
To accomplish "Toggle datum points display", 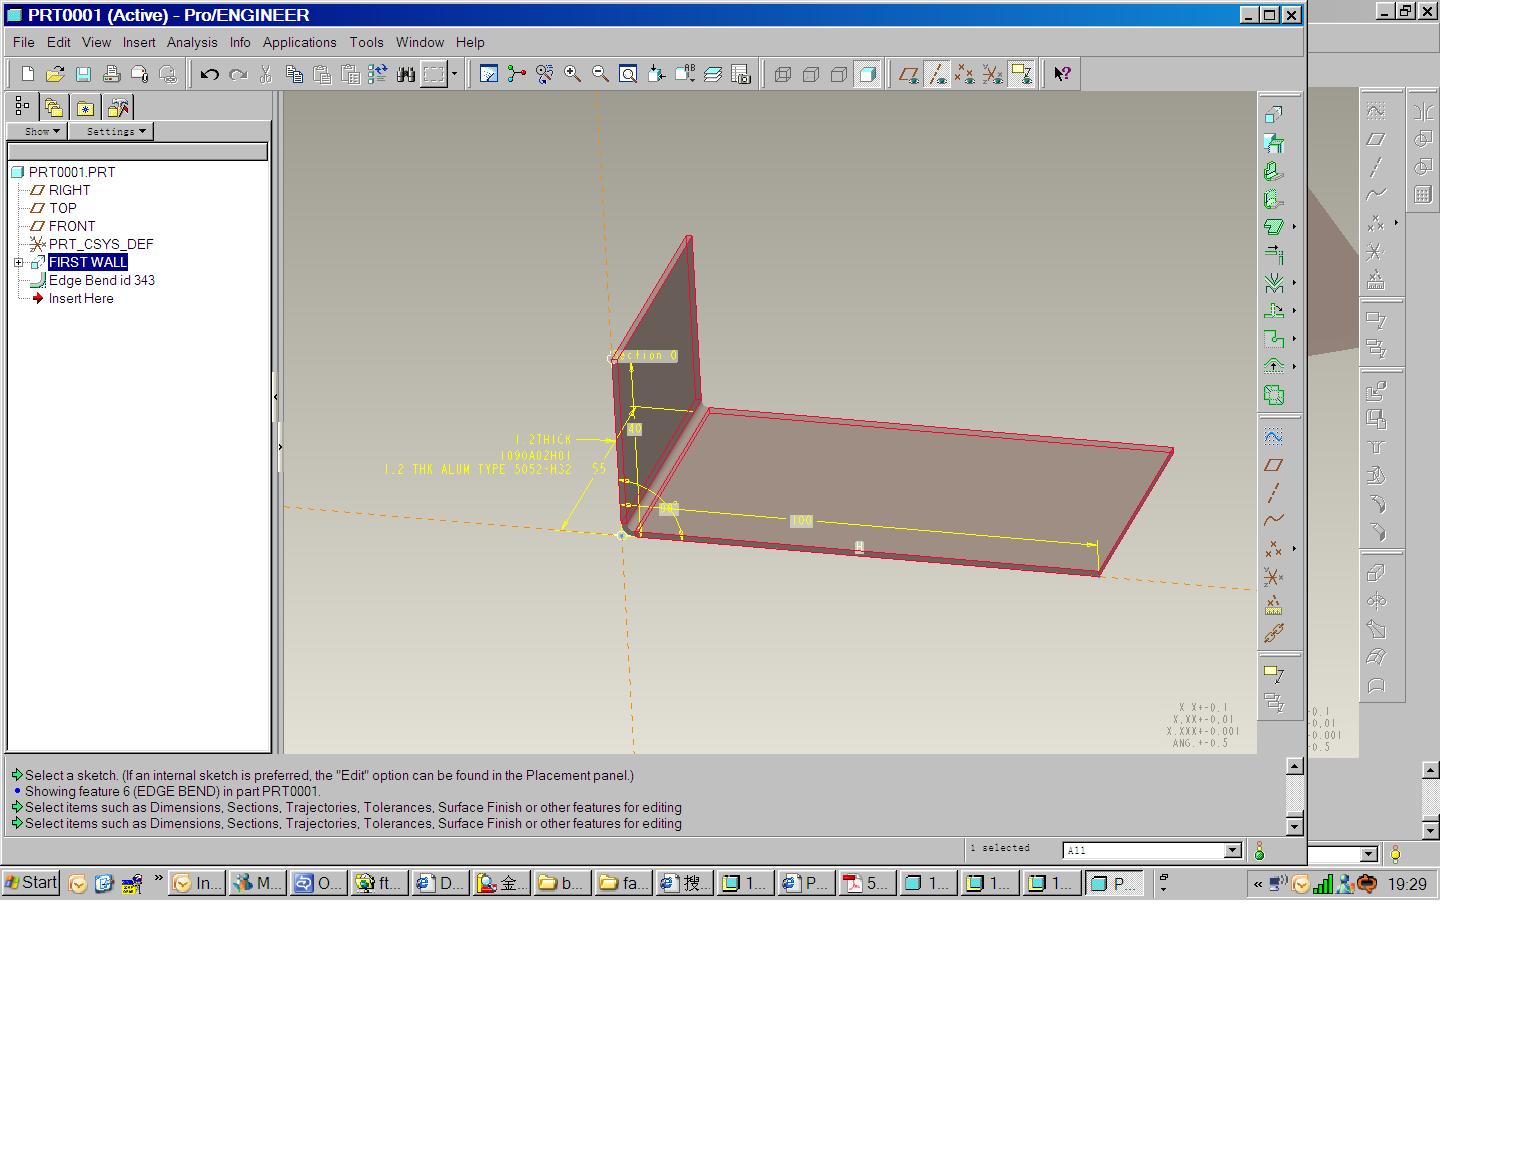I will tap(964, 74).
